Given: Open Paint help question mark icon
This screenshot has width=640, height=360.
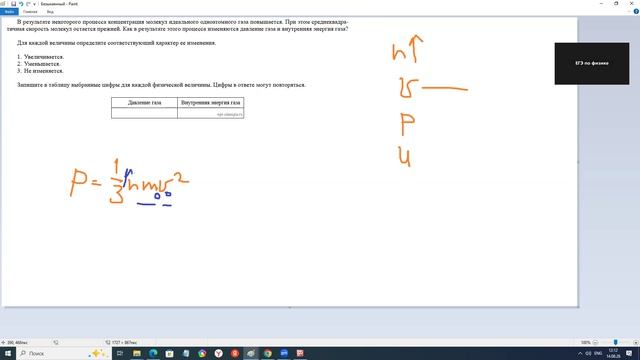Looking at the screenshot, I should point(636,11).
